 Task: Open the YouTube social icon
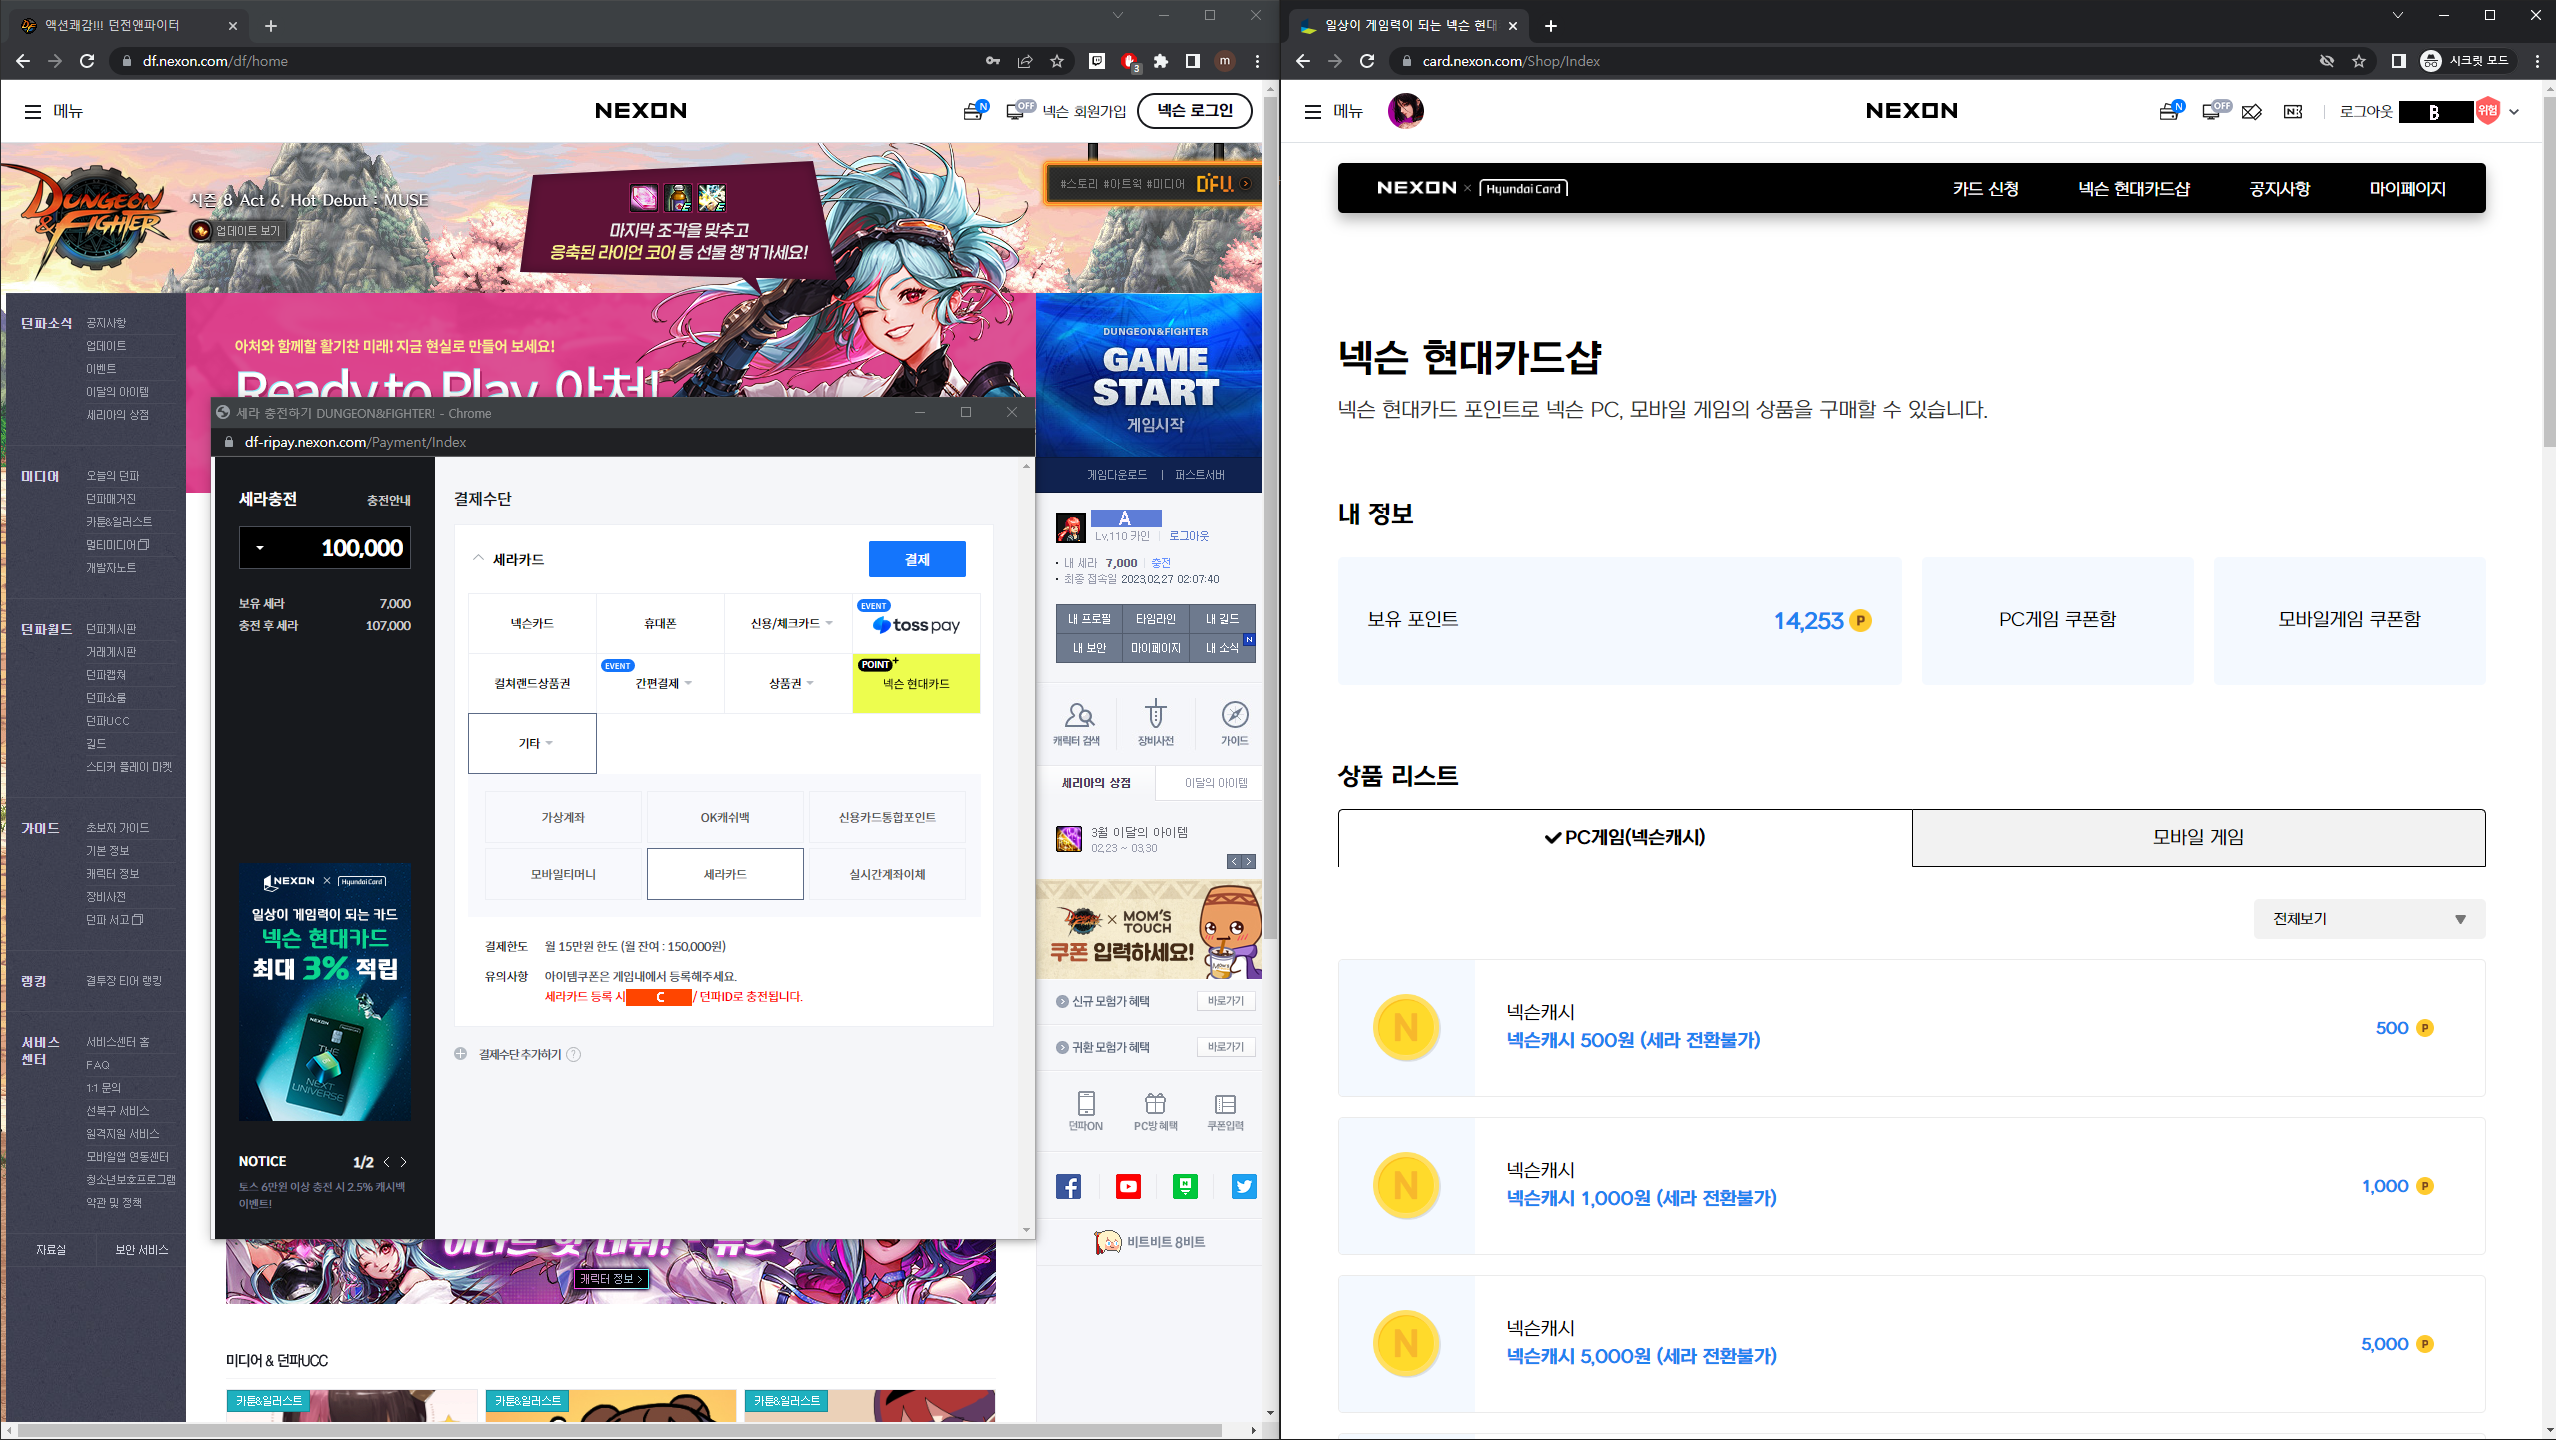(x=1128, y=1187)
